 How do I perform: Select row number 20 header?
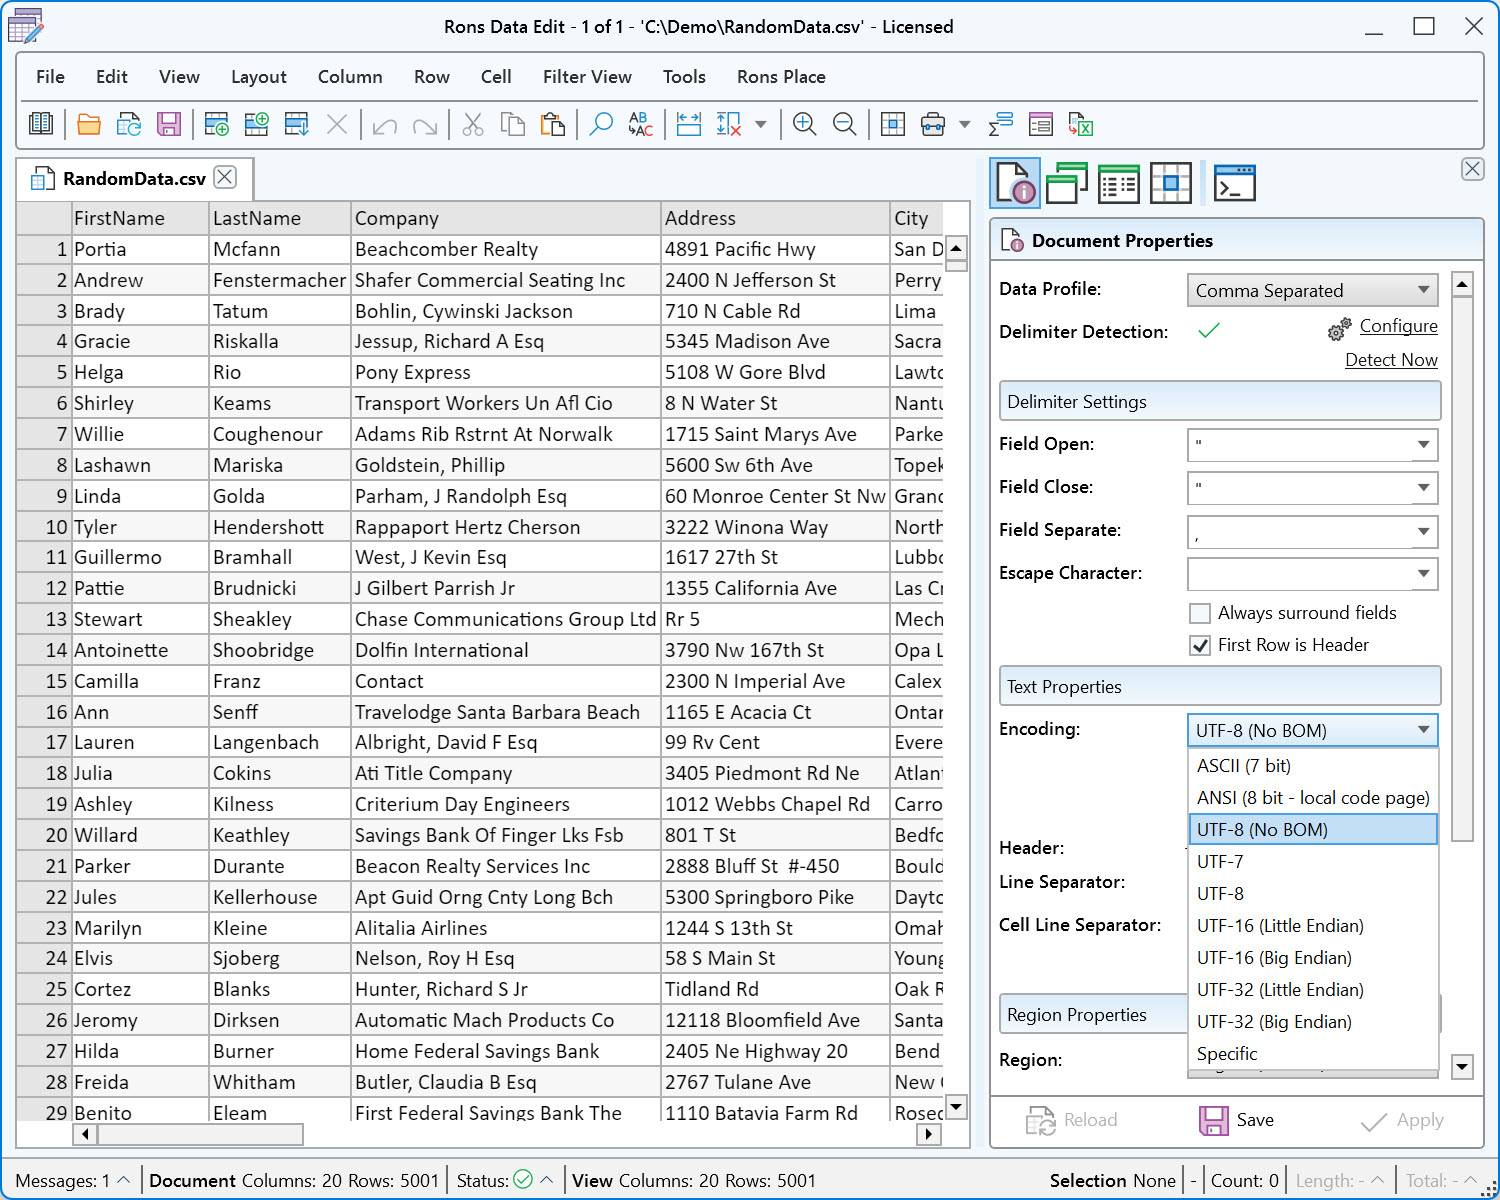pos(44,835)
